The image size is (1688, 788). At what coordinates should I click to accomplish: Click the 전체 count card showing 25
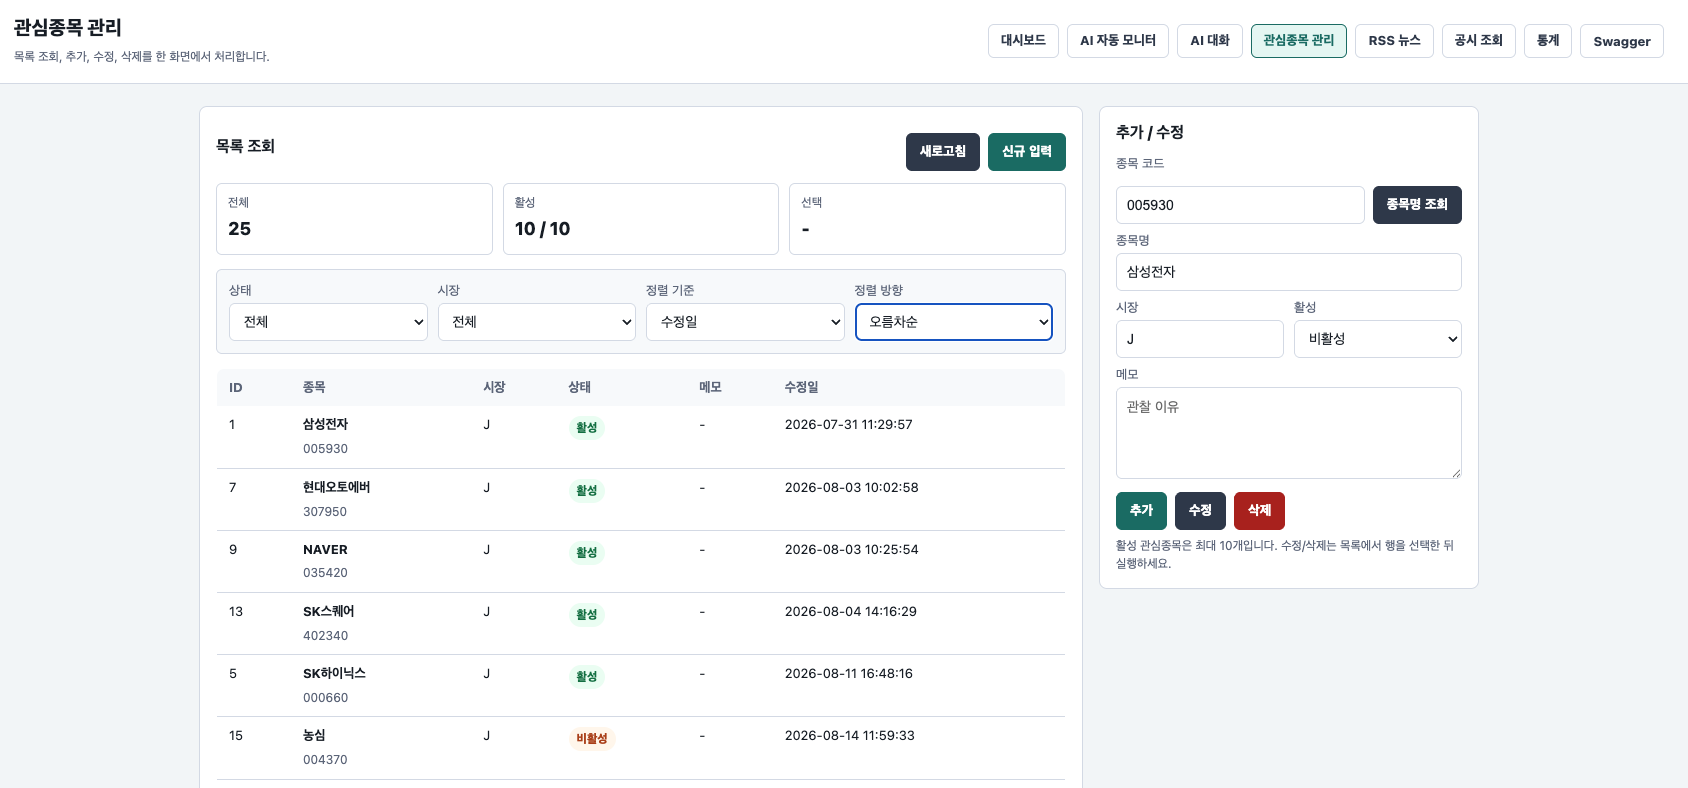[354, 219]
